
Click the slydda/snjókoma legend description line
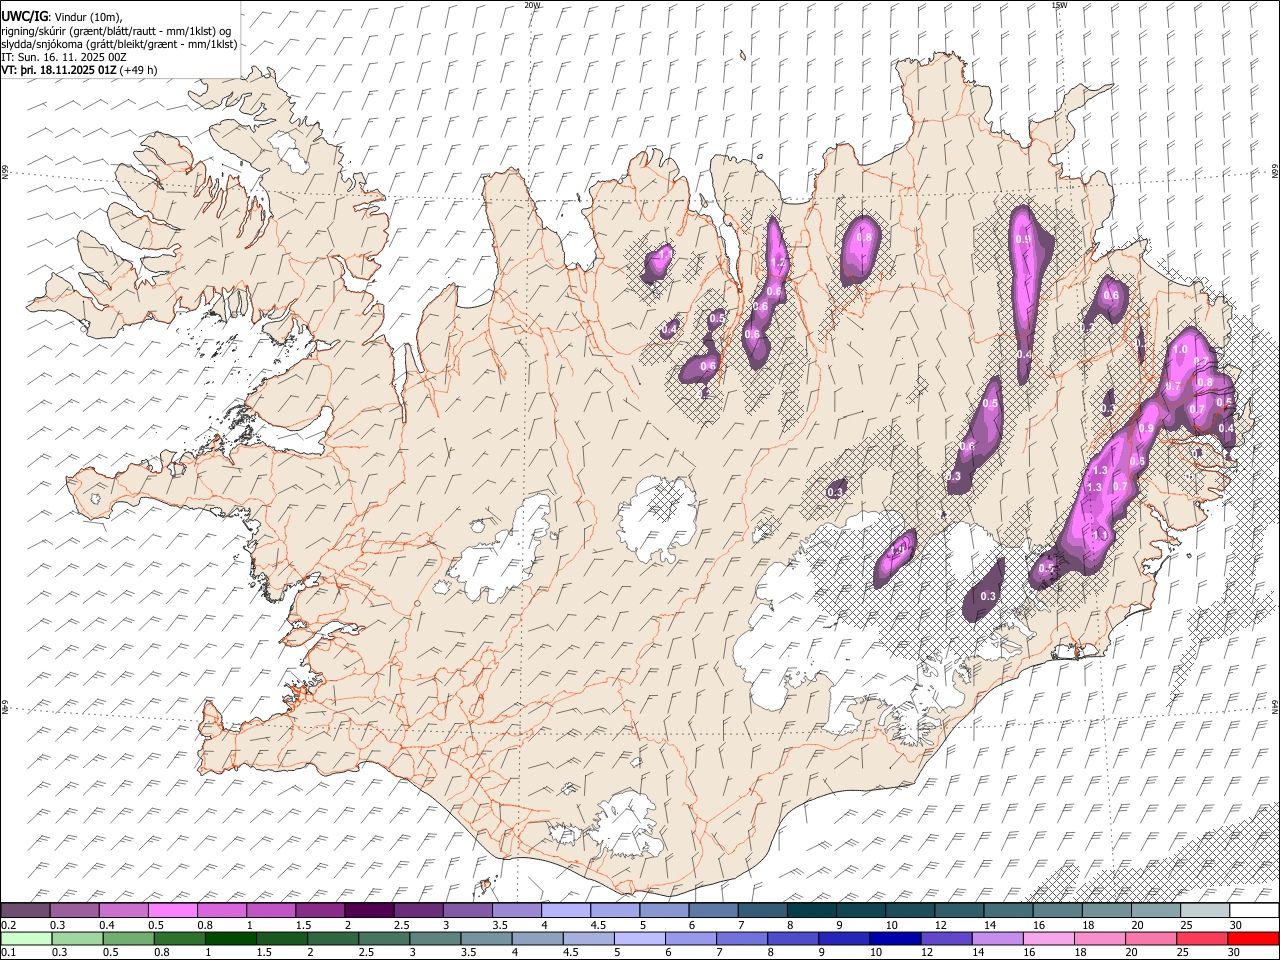119,44
